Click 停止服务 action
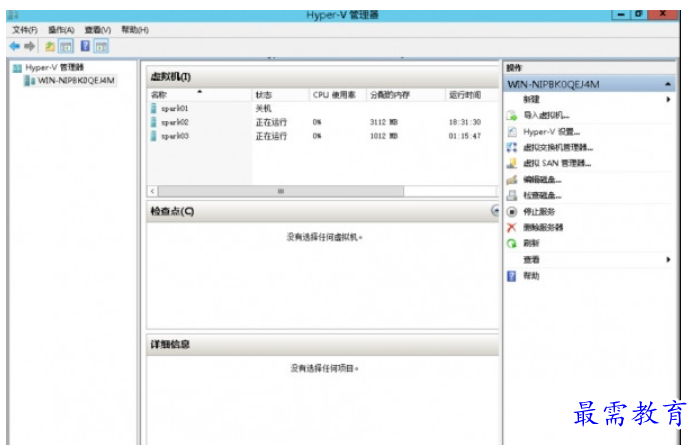The height and width of the screenshot is (445, 695). [x=539, y=211]
